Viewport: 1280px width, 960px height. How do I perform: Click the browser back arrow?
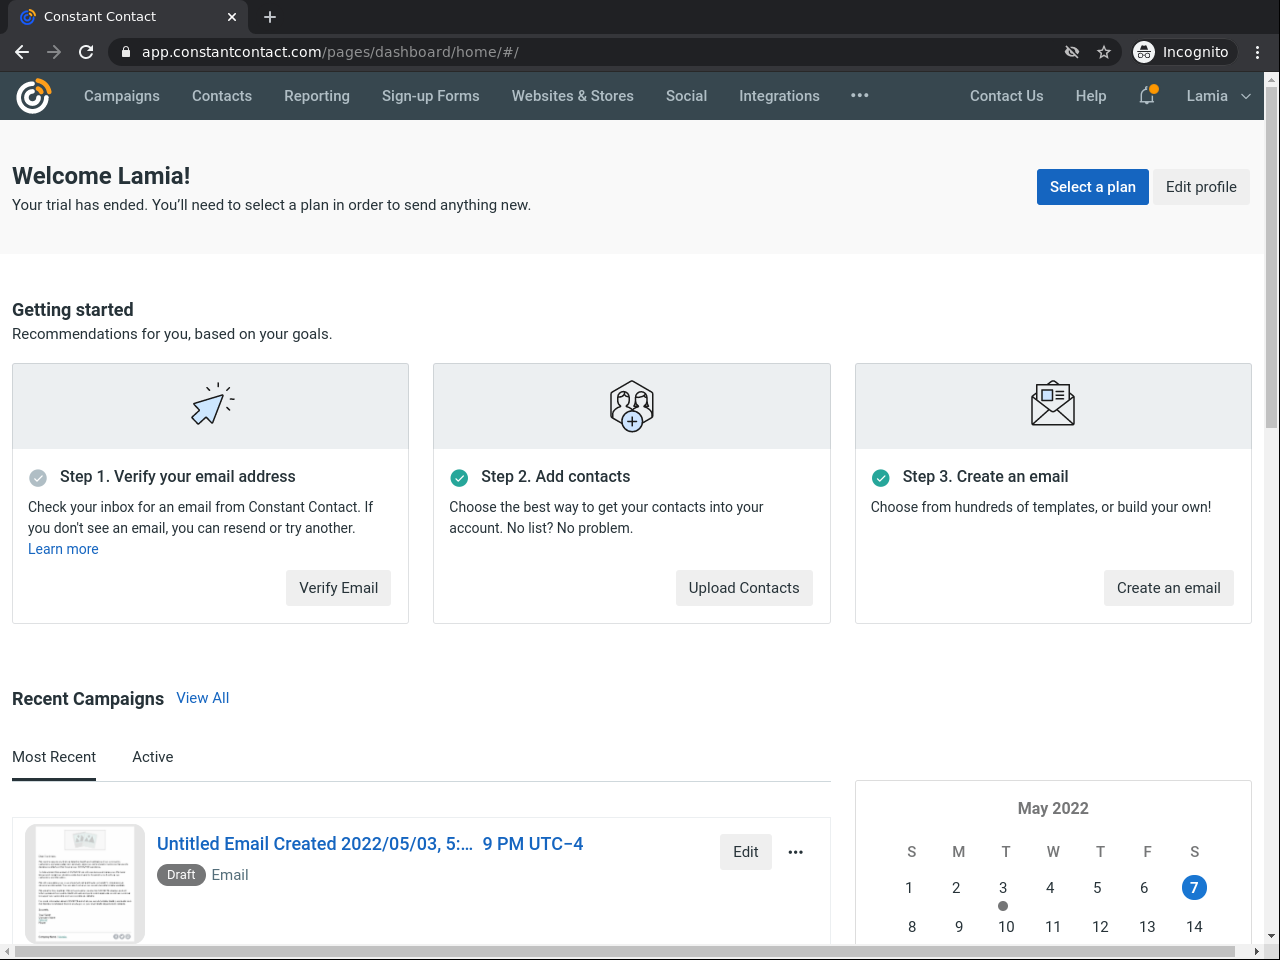pyautogui.click(x=22, y=52)
